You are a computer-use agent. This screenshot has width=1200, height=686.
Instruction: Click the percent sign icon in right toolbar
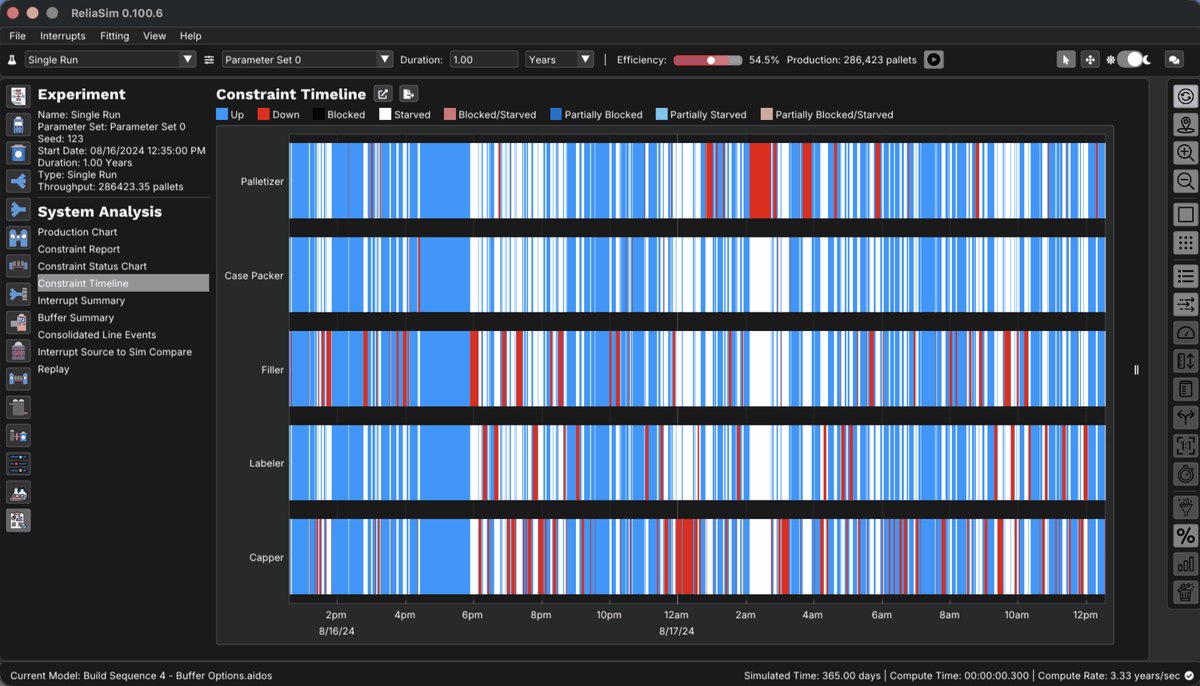[x=1185, y=537]
